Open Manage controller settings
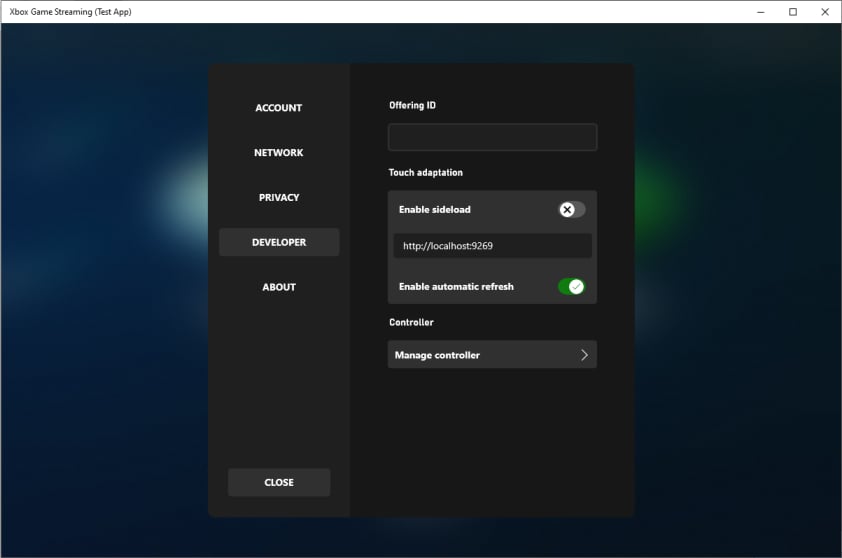 [492, 354]
